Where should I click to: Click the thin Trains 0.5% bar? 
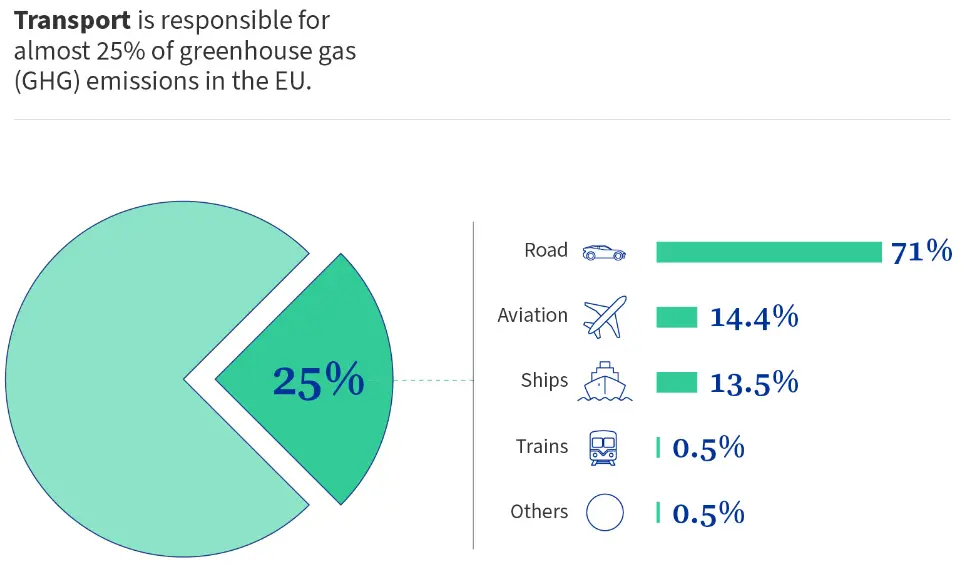pyautogui.click(x=658, y=447)
